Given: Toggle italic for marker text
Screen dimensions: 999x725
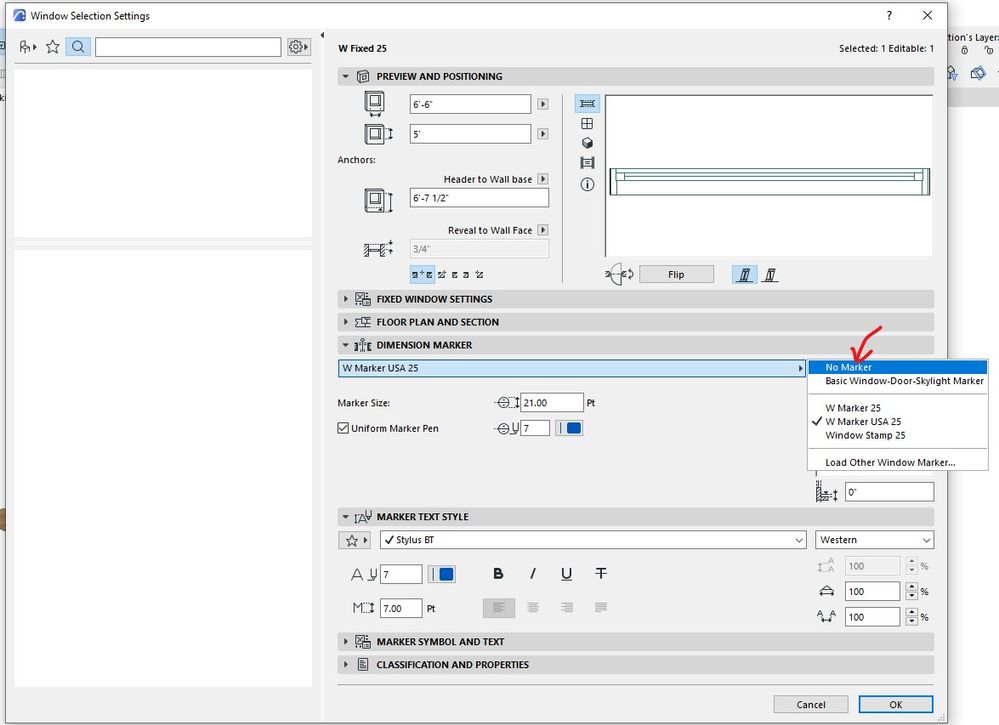Looking at the screenshot, I should click(532, 574).
